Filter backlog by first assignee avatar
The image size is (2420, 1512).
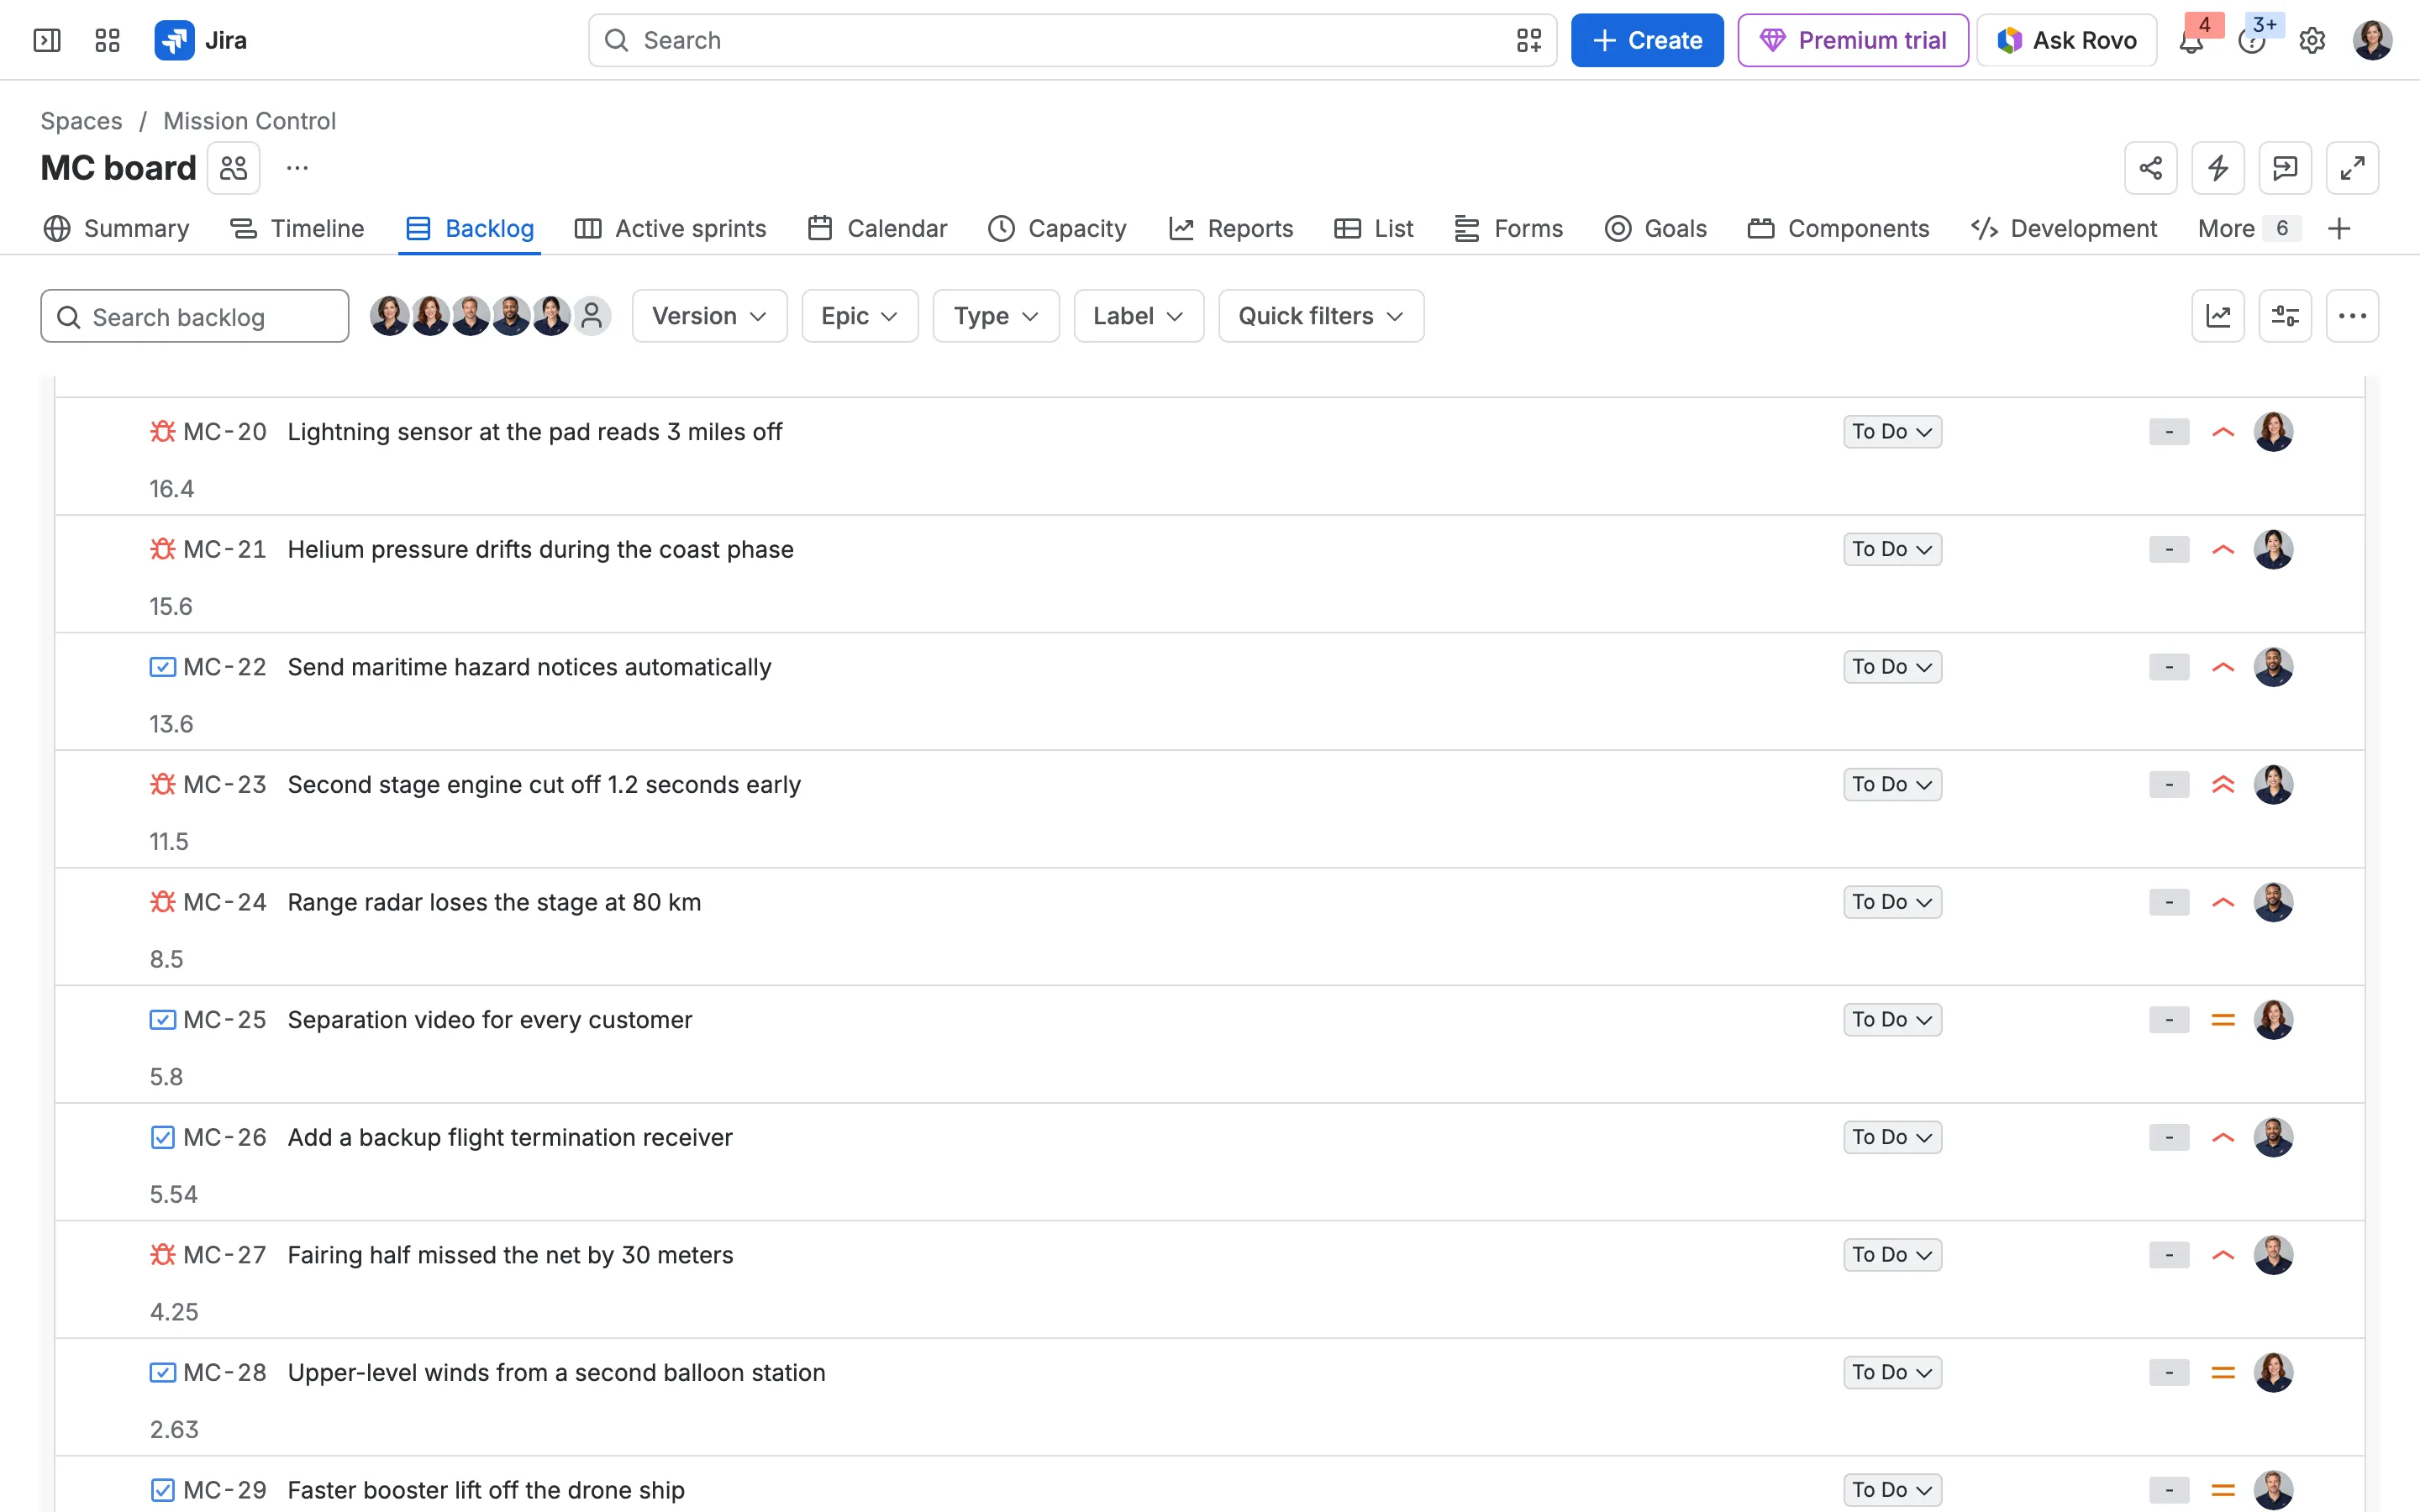(389, 316)
